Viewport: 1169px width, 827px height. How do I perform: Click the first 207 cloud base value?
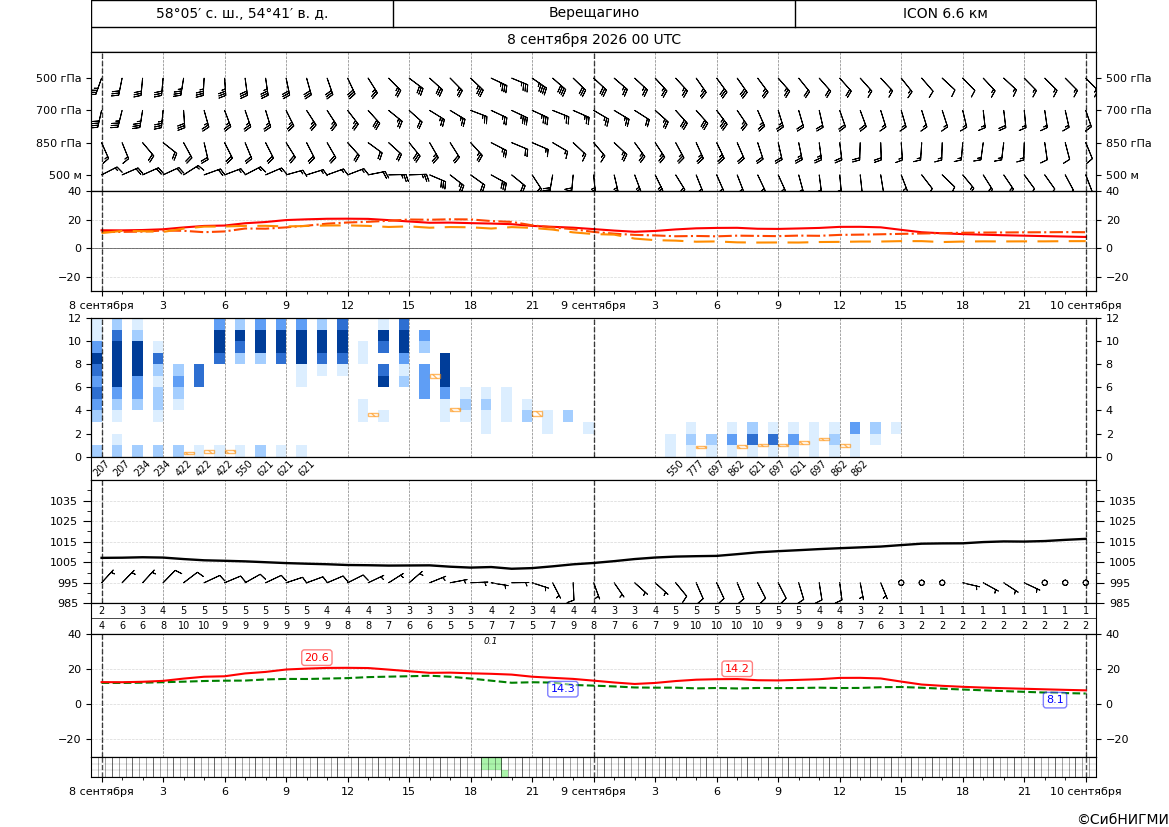101,469
